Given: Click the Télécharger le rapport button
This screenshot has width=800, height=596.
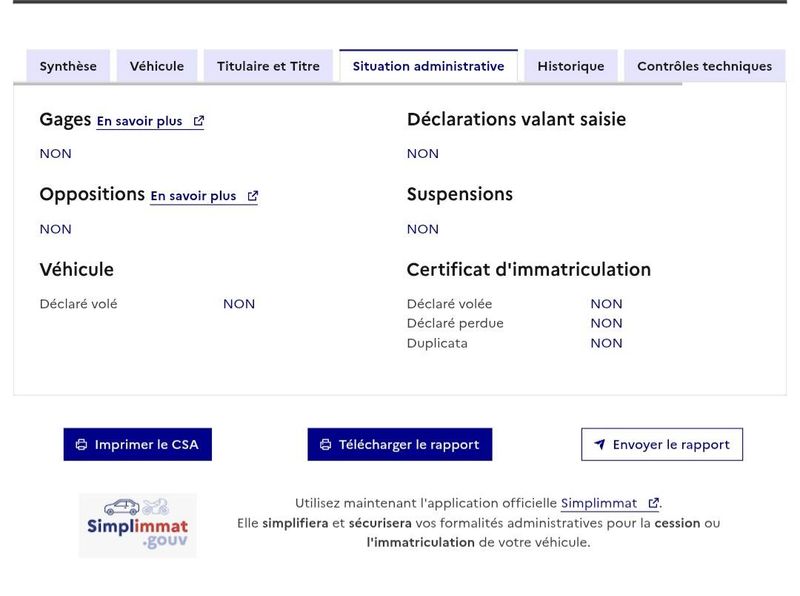Looking at the screenshot, I should click(x=399, y=444).
